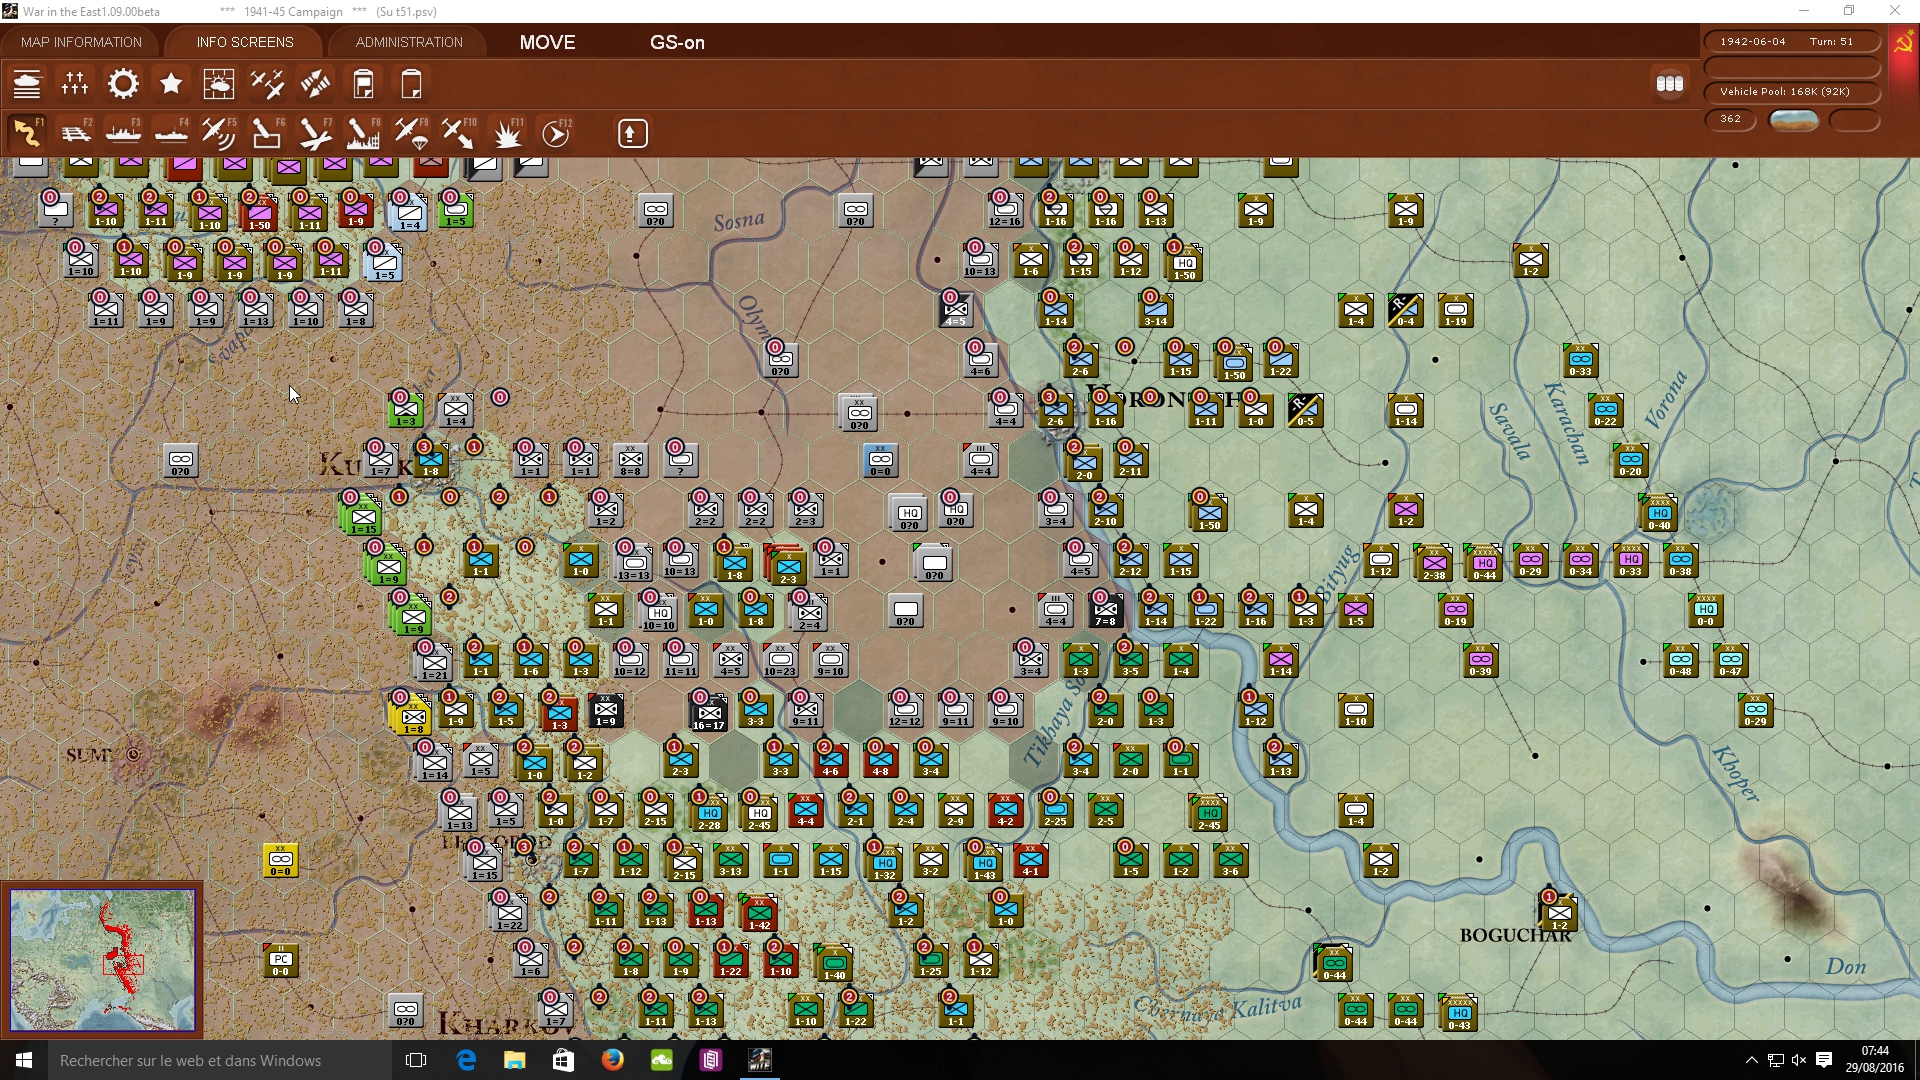Click the upload arrow box button

[x=632, y=133]
